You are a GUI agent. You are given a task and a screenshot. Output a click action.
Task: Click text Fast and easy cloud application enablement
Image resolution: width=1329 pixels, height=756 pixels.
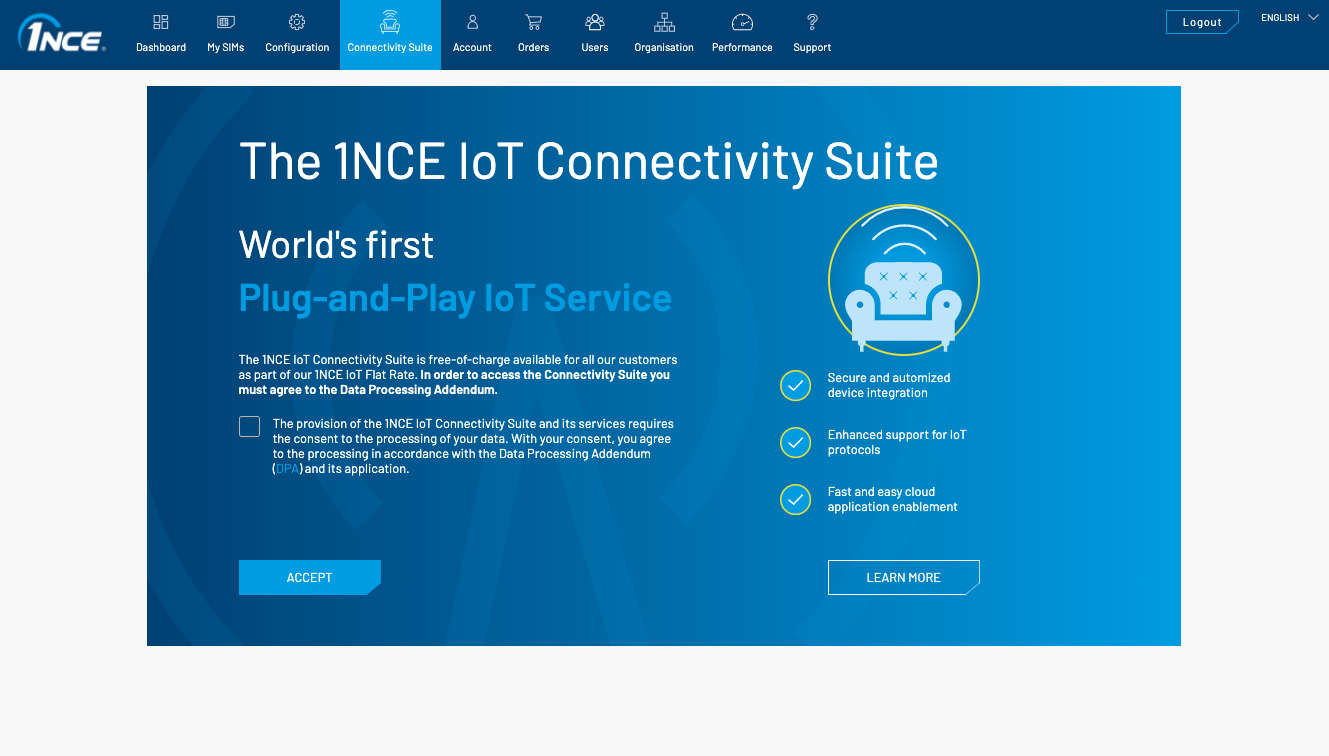[x=892, y=499]
